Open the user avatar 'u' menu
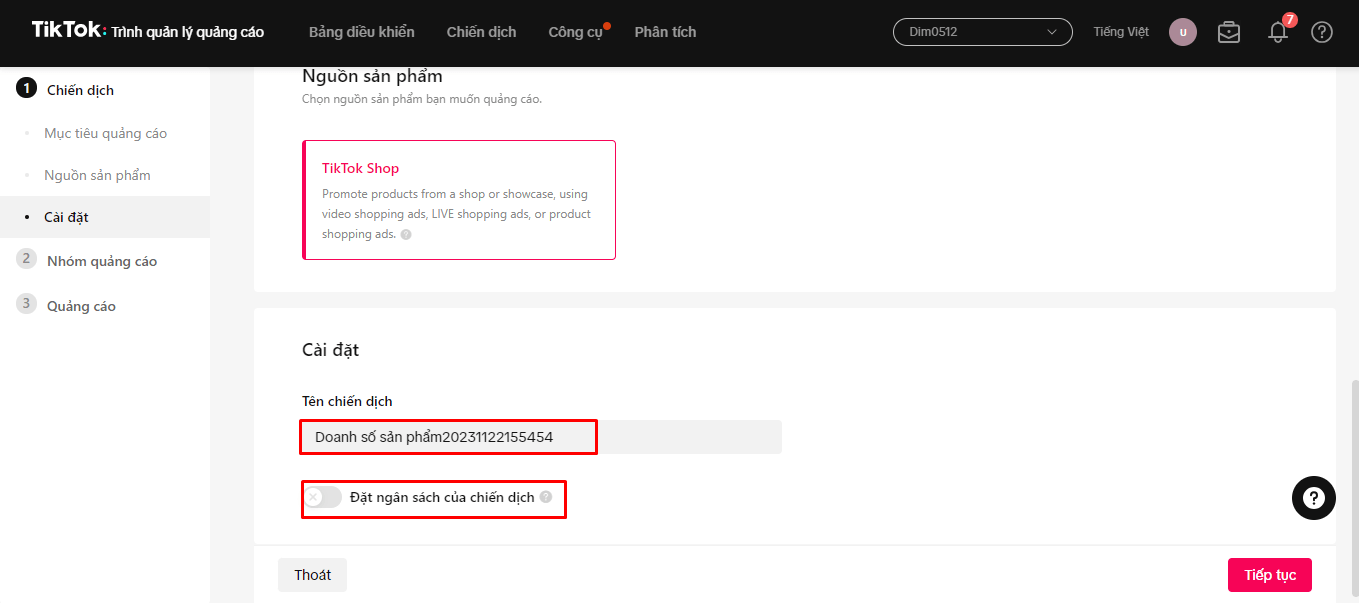 (x=1183, y=32)
